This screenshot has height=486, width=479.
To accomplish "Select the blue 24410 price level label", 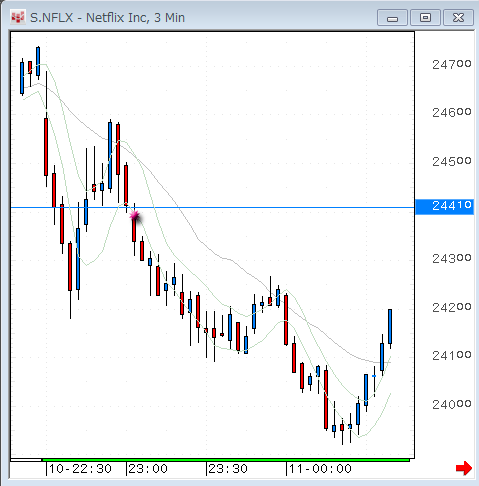I will coord(444,206).
